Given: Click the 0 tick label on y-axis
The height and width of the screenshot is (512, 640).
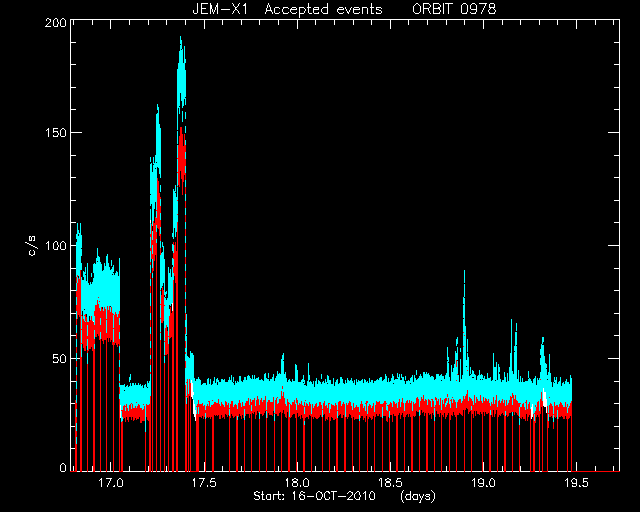Looking at the screenshot, I should click(63, 467).
